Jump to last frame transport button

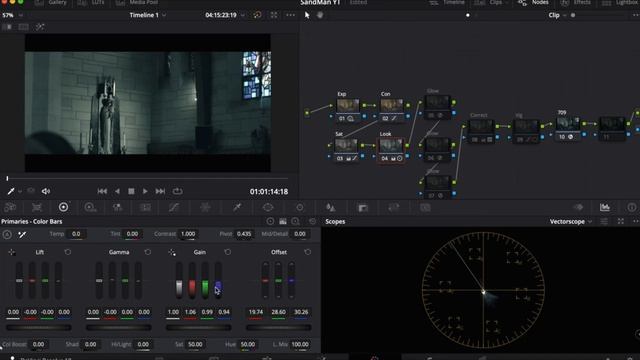coord(160,191)
